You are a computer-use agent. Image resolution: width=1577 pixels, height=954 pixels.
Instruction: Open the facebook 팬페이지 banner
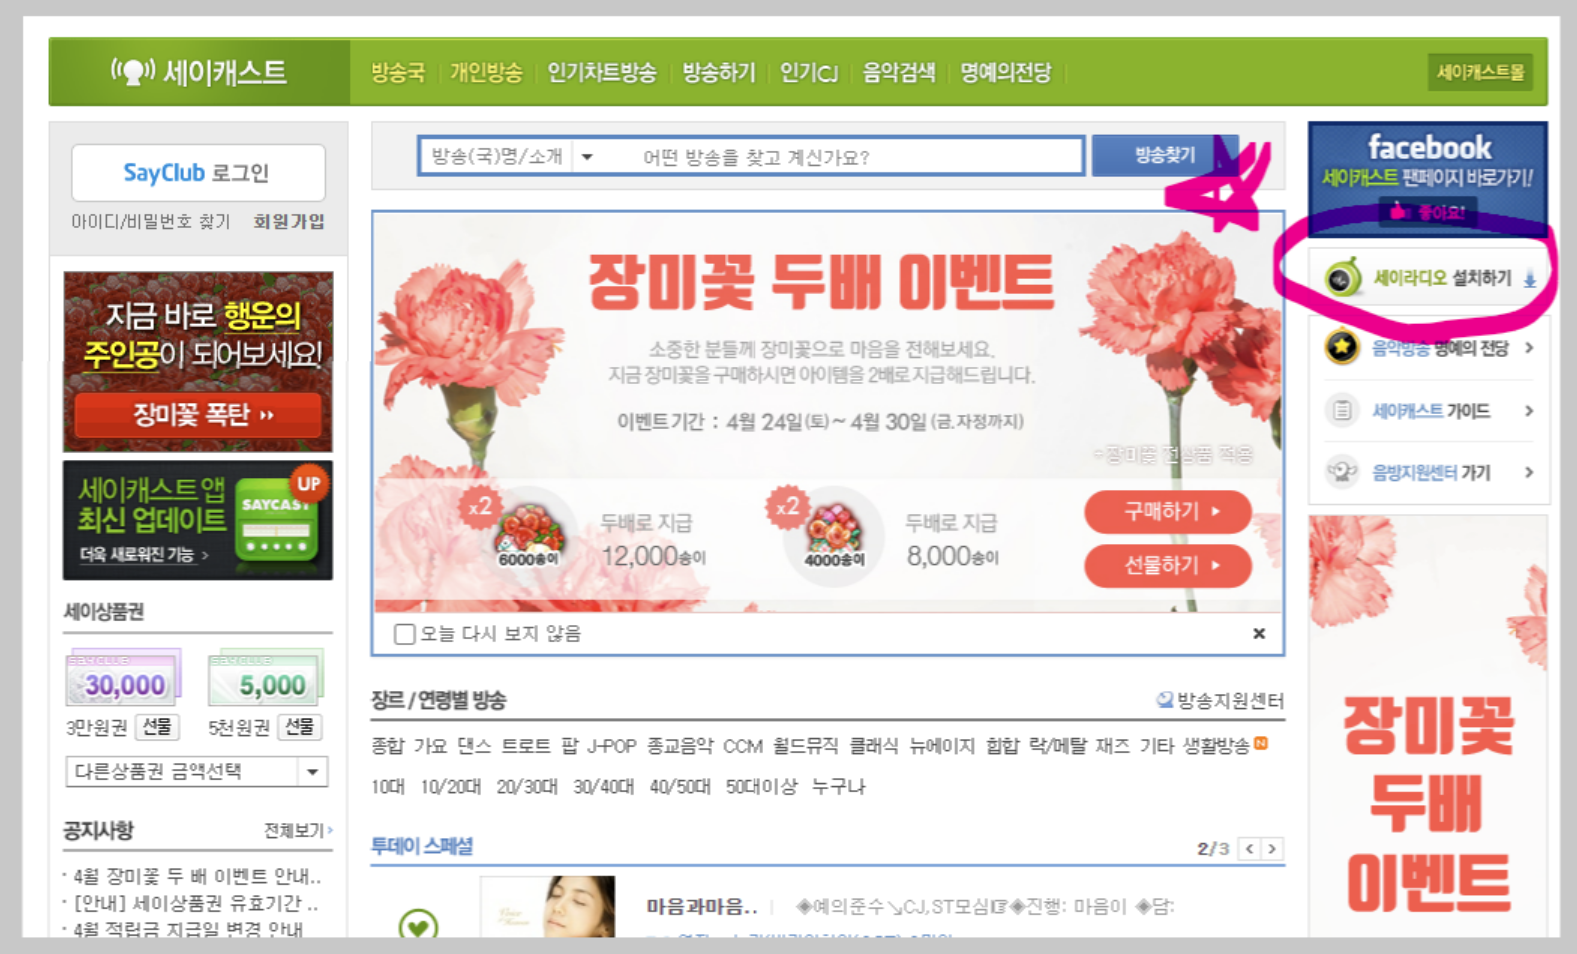(1427, 178)
